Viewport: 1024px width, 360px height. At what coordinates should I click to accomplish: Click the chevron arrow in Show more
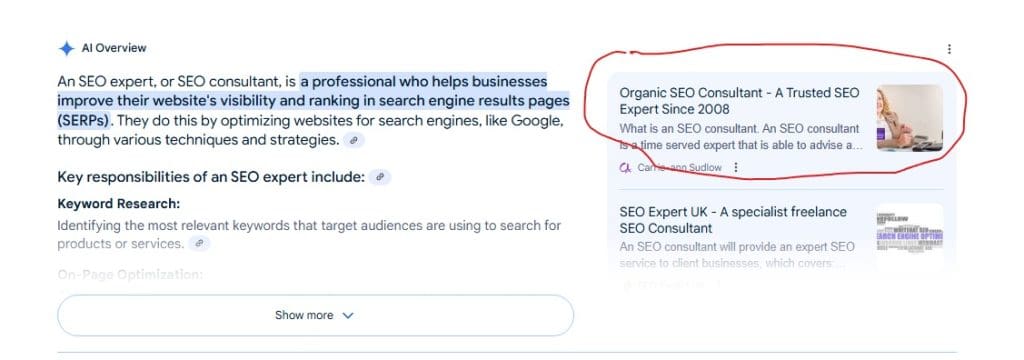348,316
